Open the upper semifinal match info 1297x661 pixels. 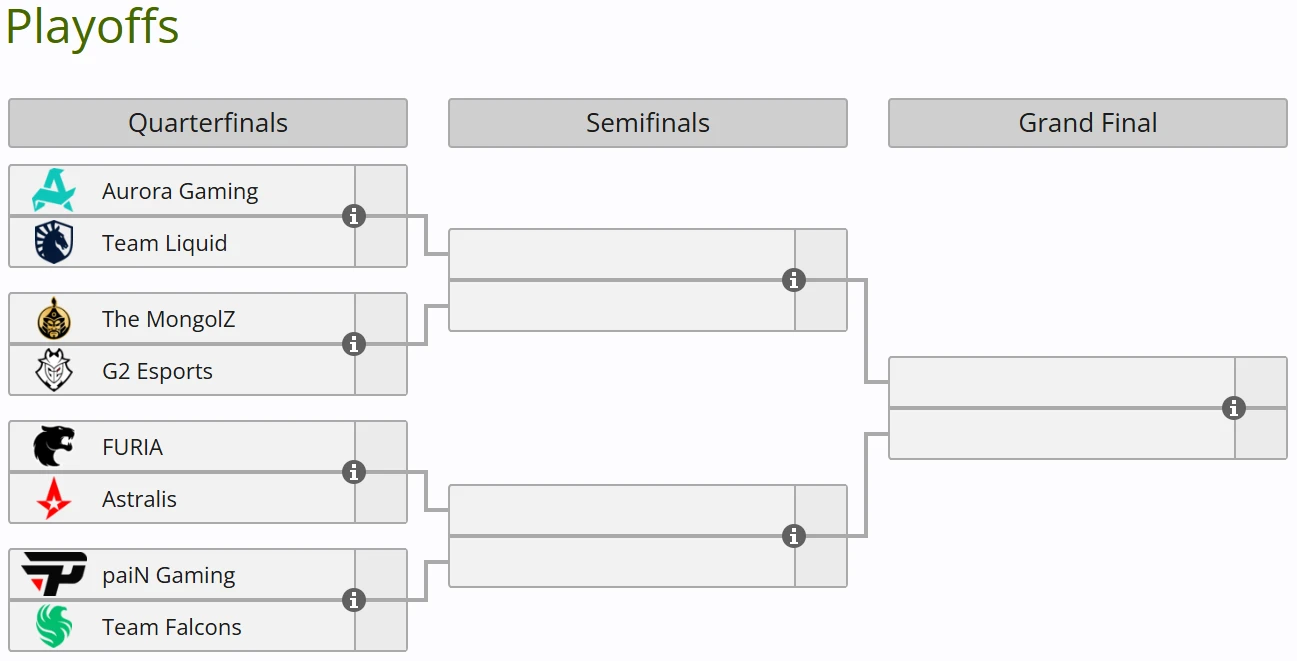pos(794,280)
